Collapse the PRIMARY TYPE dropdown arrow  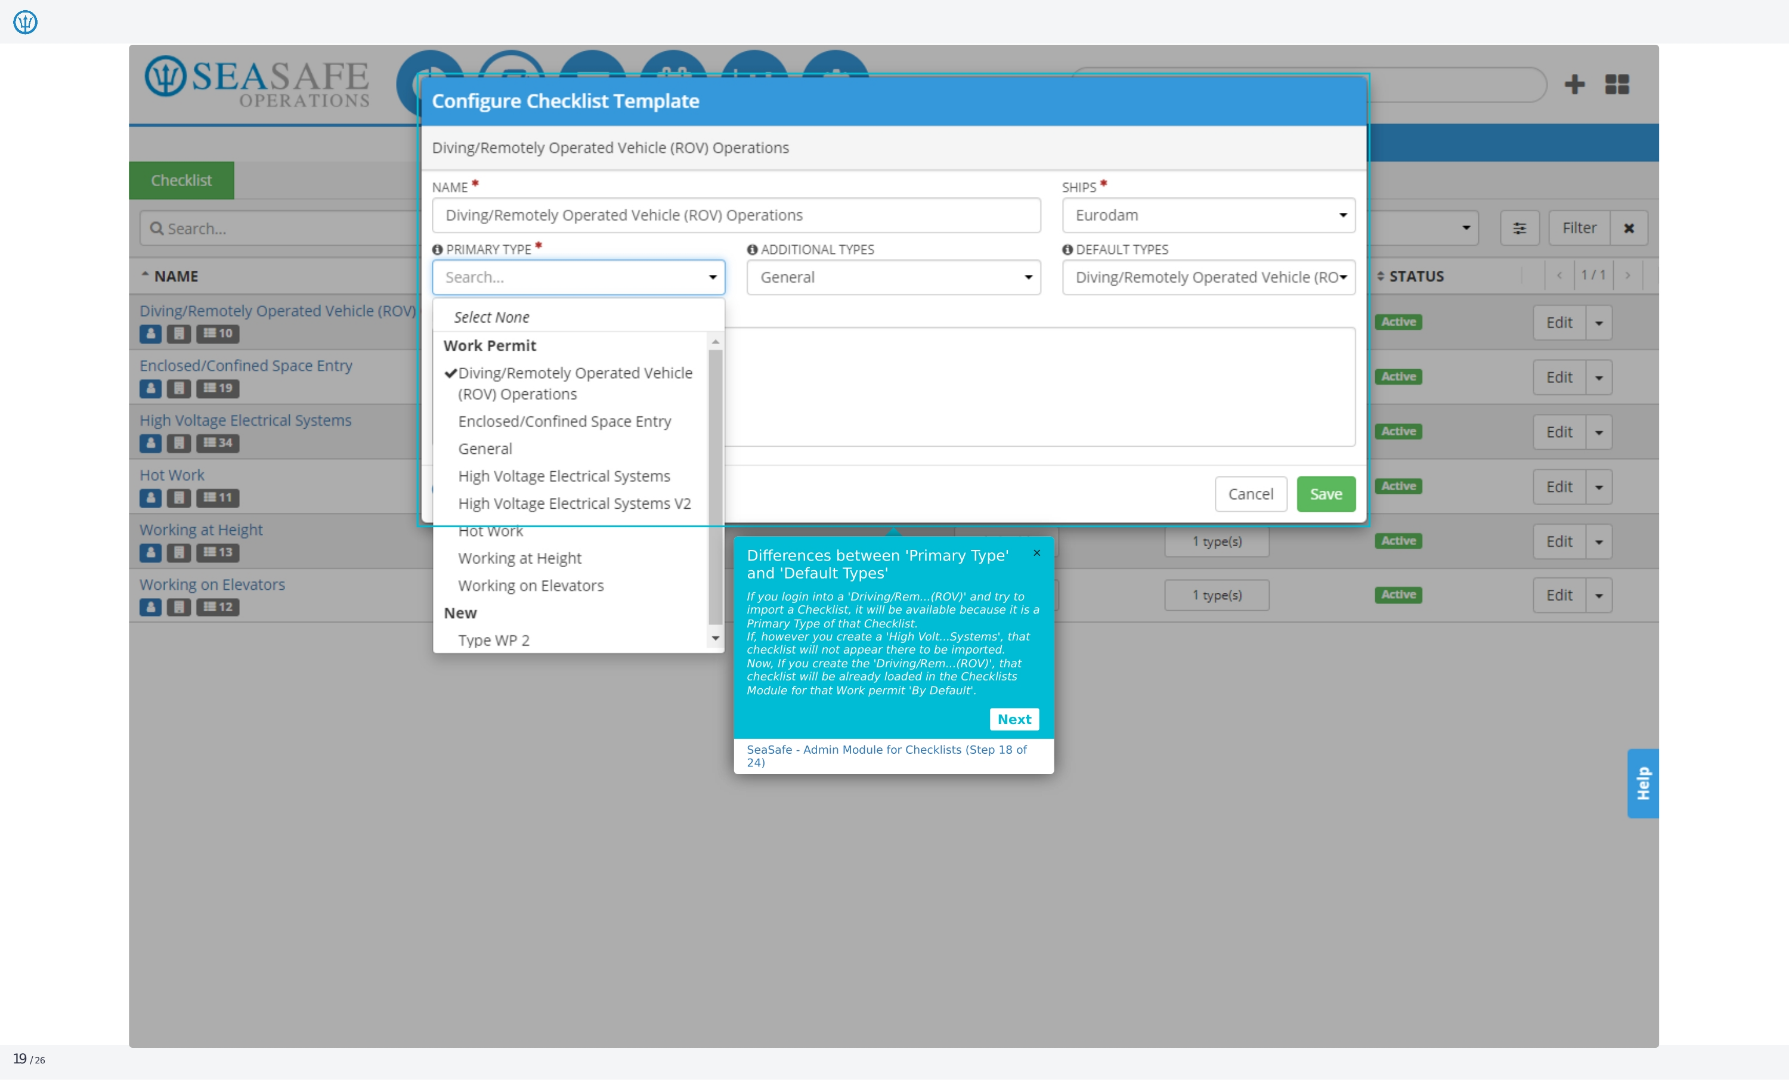(713, 278)
